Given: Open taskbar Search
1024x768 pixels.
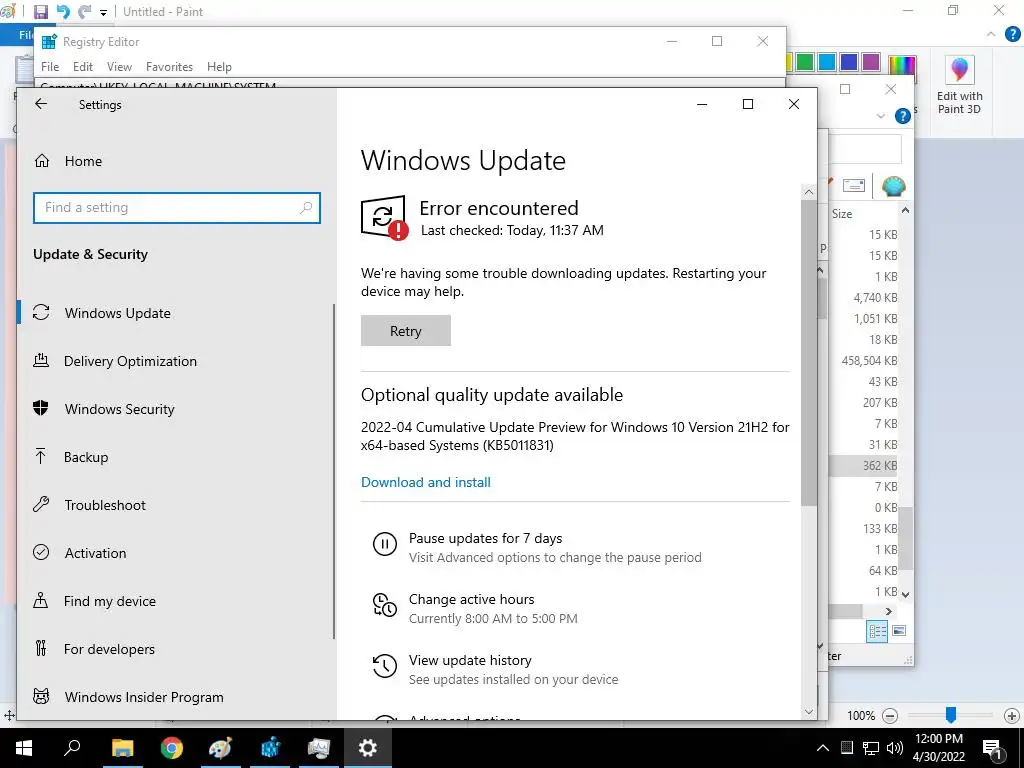Looking at the screenshot, I should pos(72,748).
